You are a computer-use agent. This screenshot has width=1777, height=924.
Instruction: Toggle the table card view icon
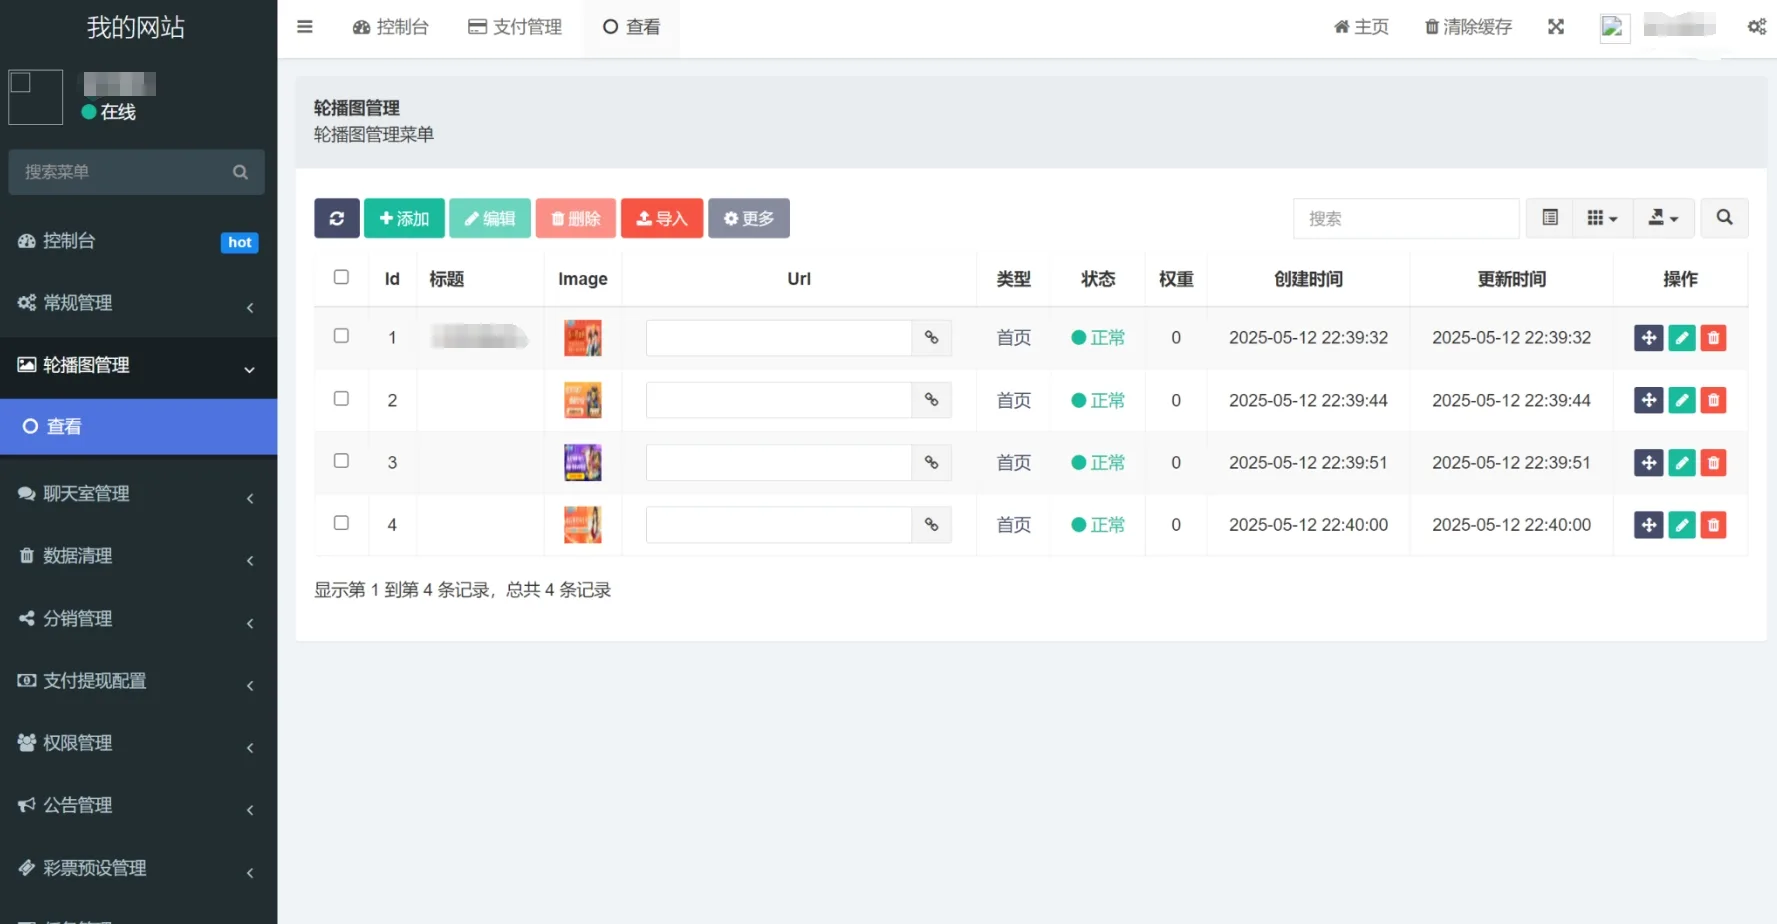(x=1550, y=218)
